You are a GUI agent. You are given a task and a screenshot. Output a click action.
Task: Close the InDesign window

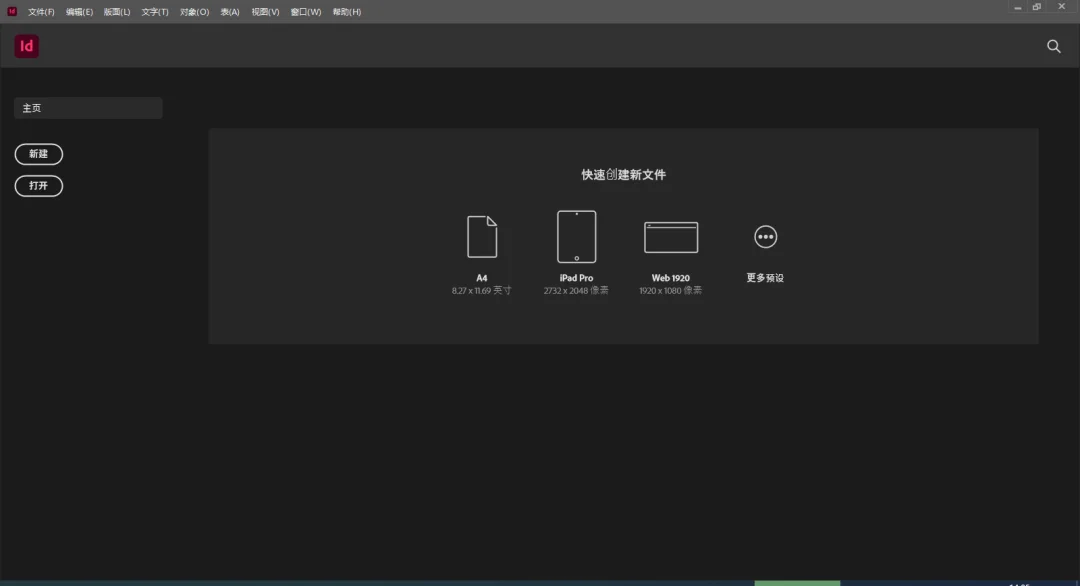coord(1061,7)
